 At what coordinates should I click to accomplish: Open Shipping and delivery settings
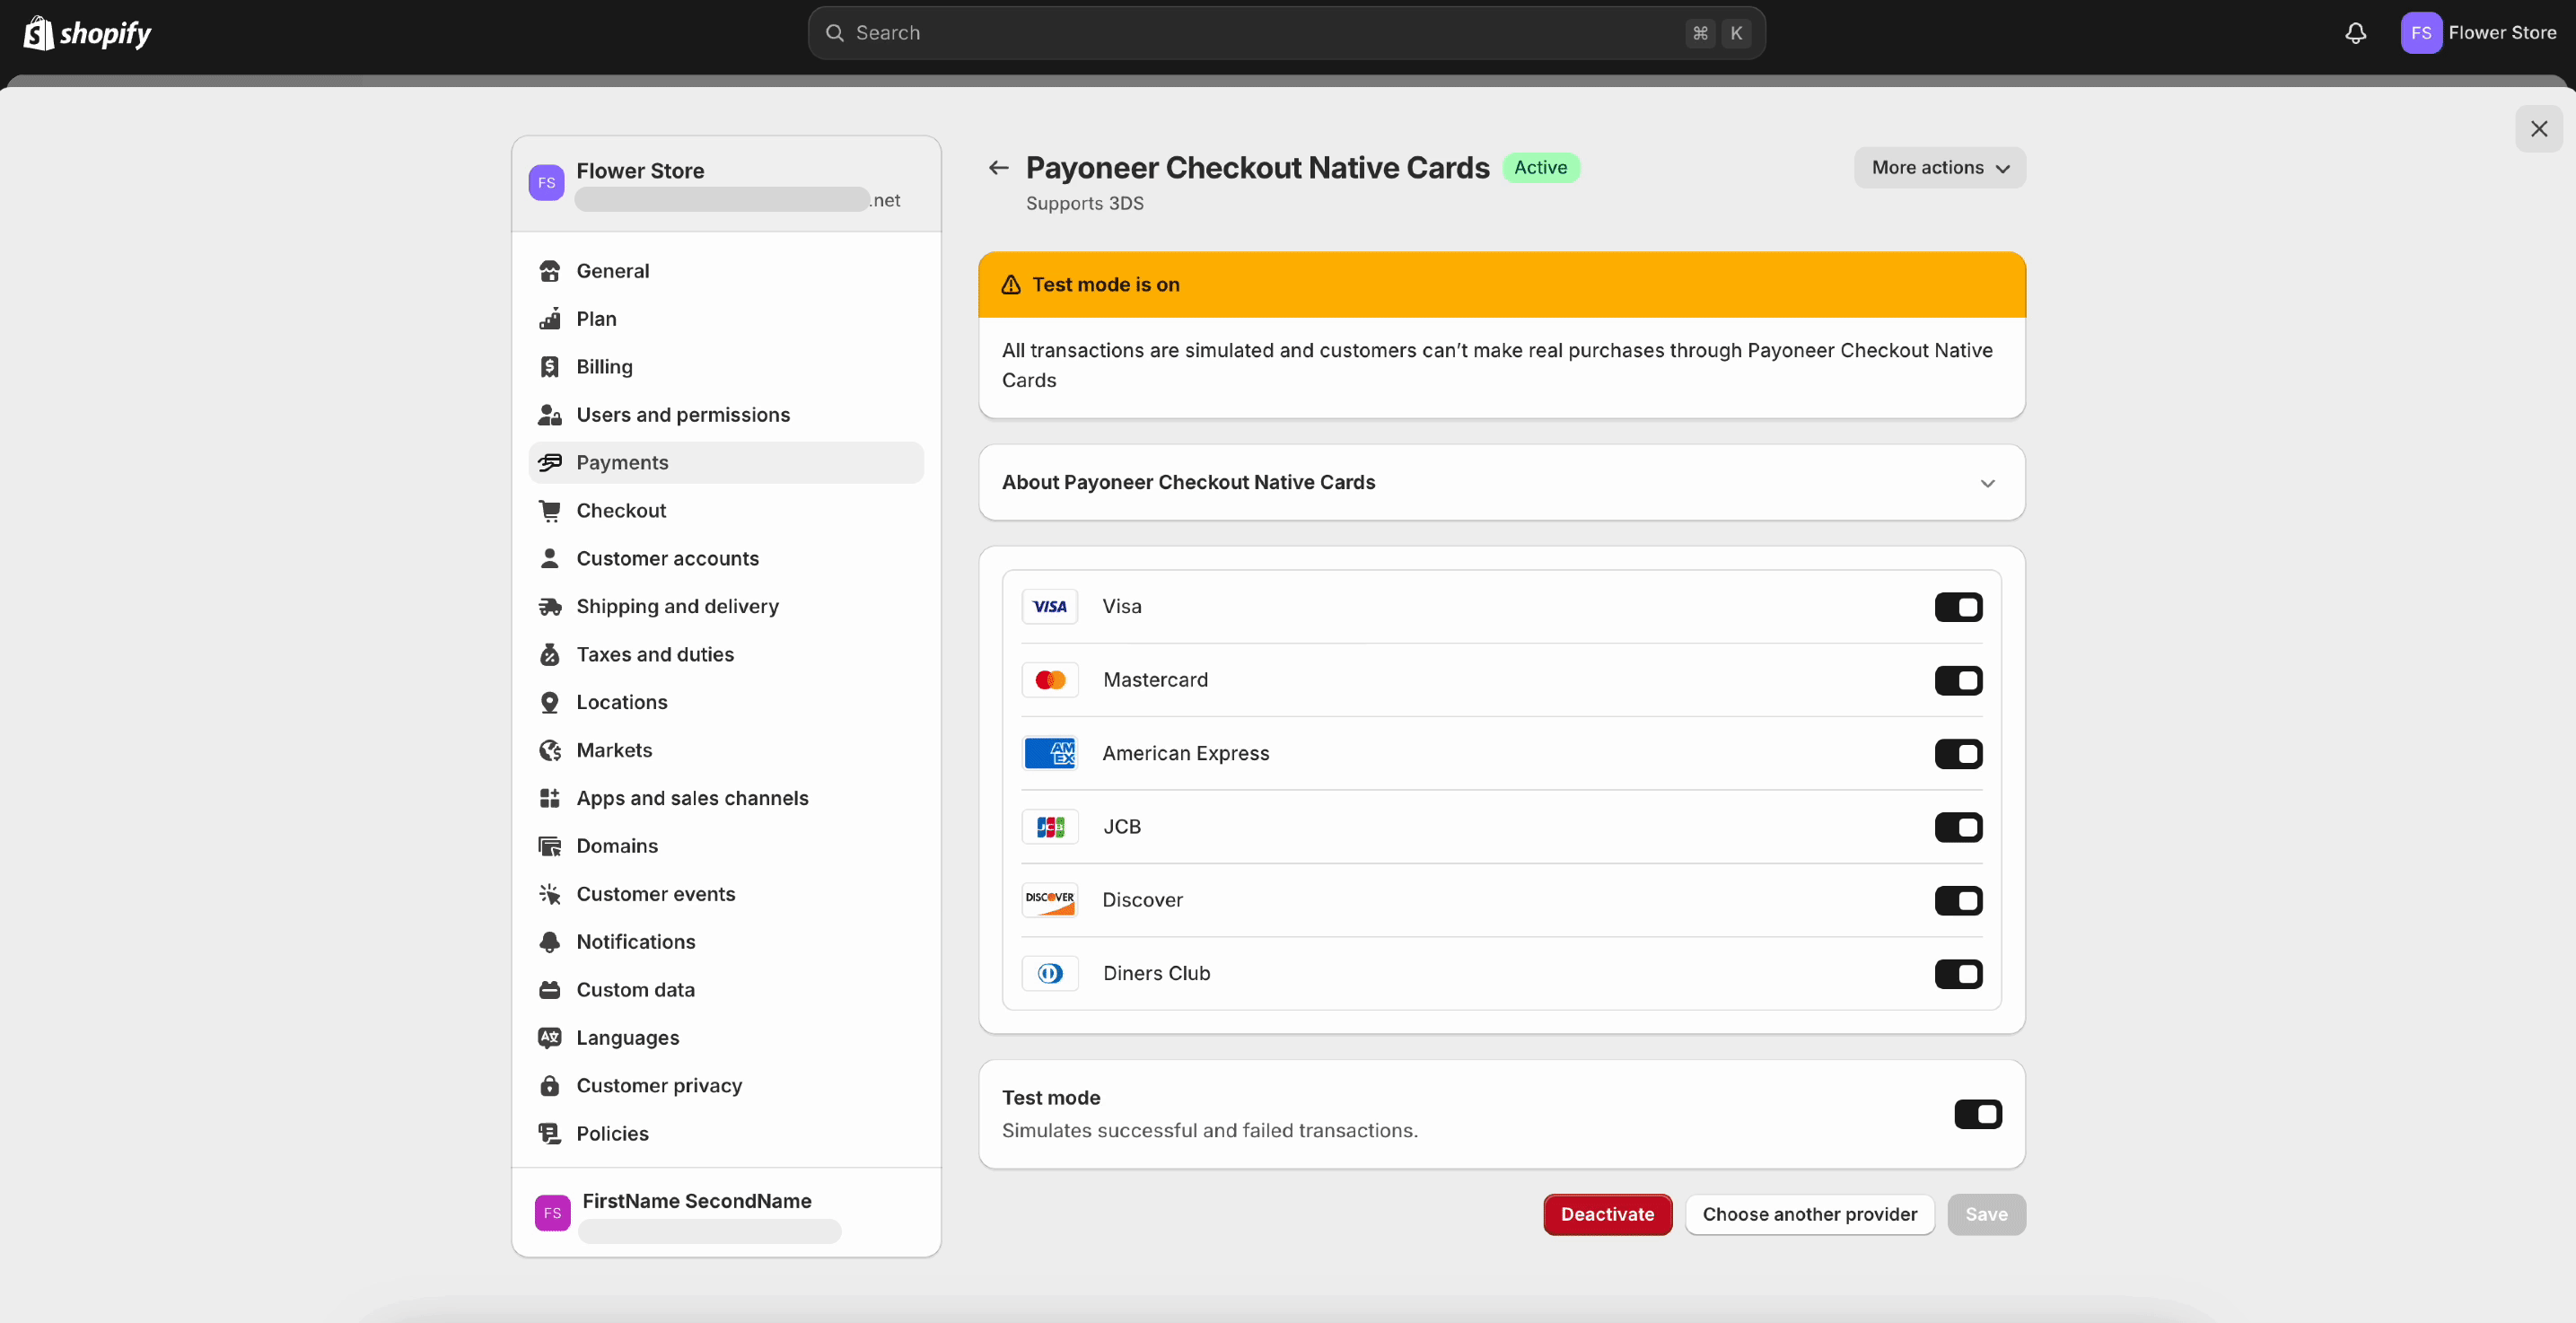click(677, 606)
